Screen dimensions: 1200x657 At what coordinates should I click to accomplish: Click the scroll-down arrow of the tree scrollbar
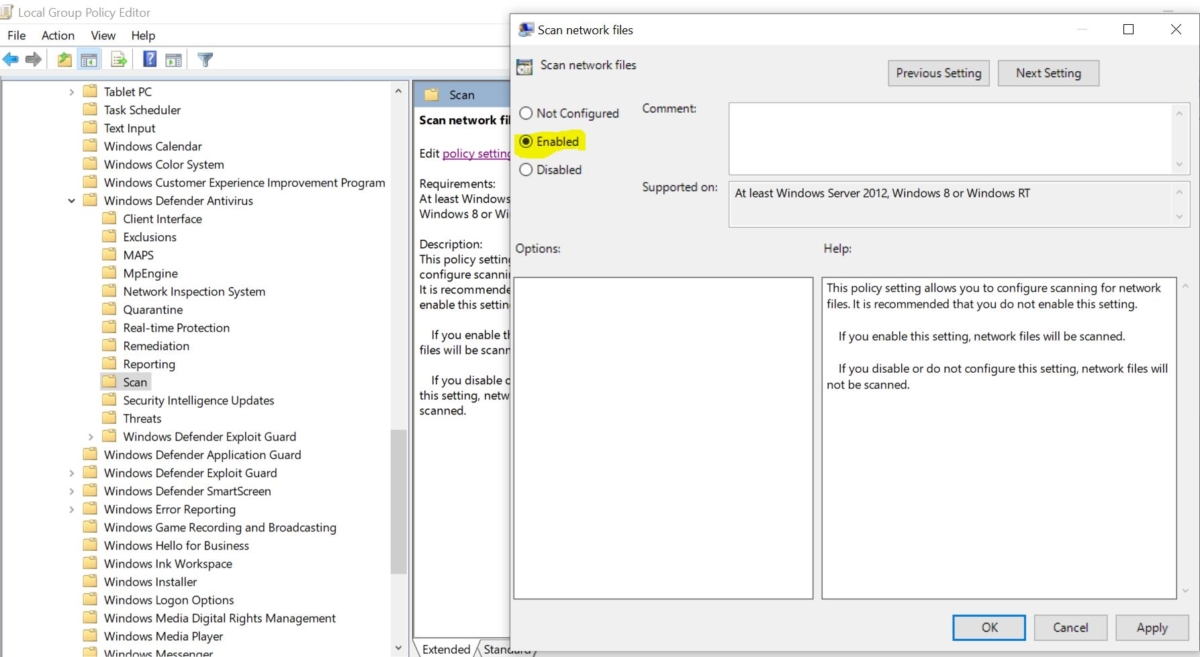point(398,647)
